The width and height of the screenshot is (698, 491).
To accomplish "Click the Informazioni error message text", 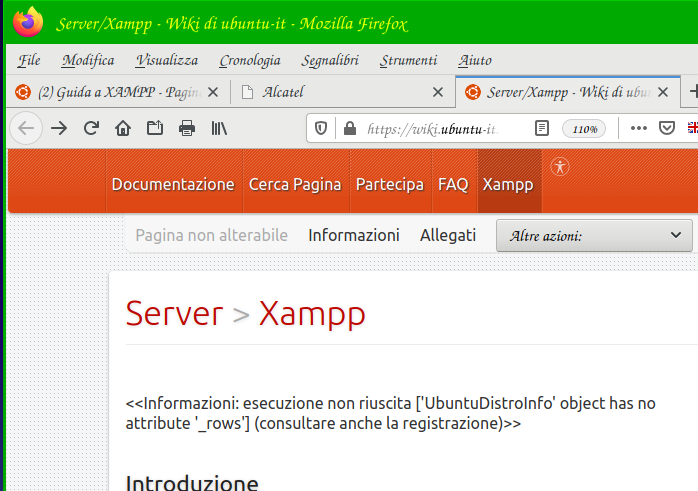I will point(390,413).
